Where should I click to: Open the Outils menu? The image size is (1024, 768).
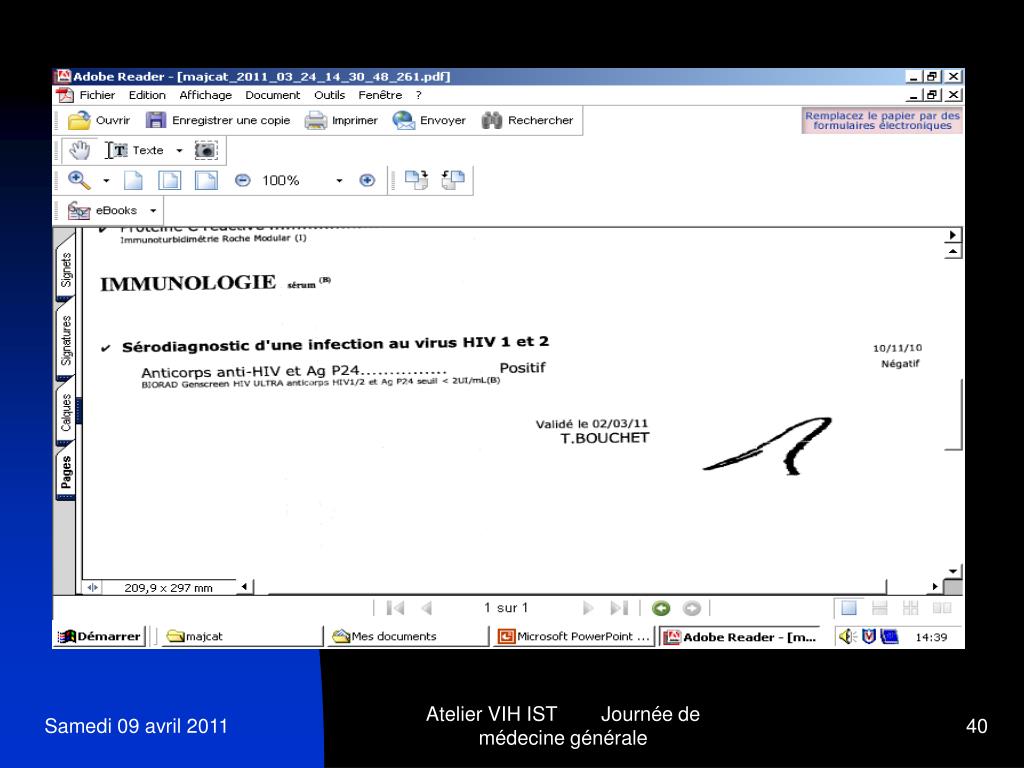click(x=329, y=95)
